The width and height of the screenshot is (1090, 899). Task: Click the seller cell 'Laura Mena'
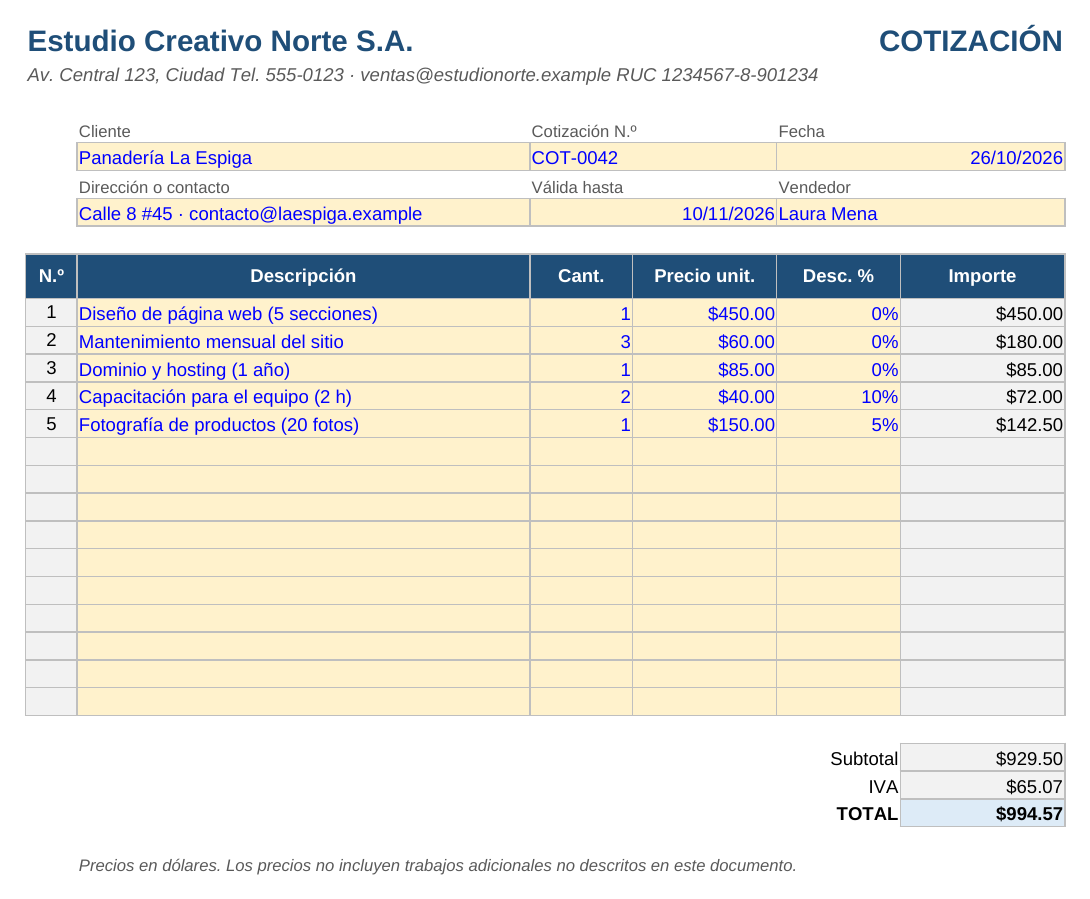coord(920,213)
